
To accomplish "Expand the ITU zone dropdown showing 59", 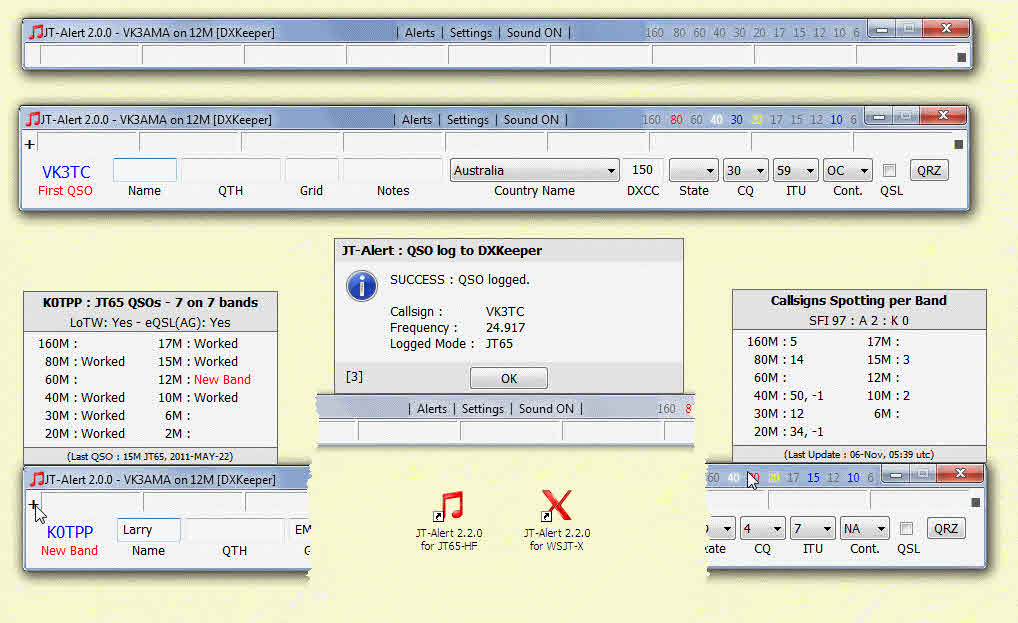I will click(x=796, y=171).
